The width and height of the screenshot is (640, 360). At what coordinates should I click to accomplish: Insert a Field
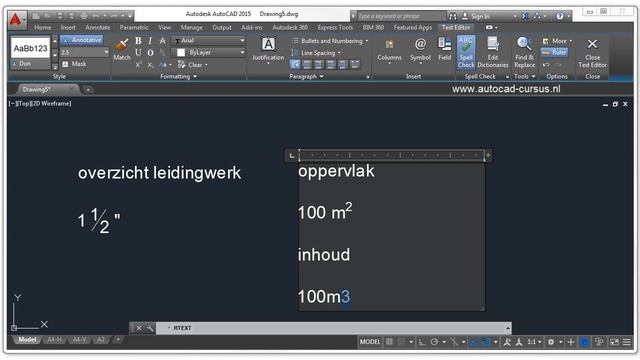(444, 49)
